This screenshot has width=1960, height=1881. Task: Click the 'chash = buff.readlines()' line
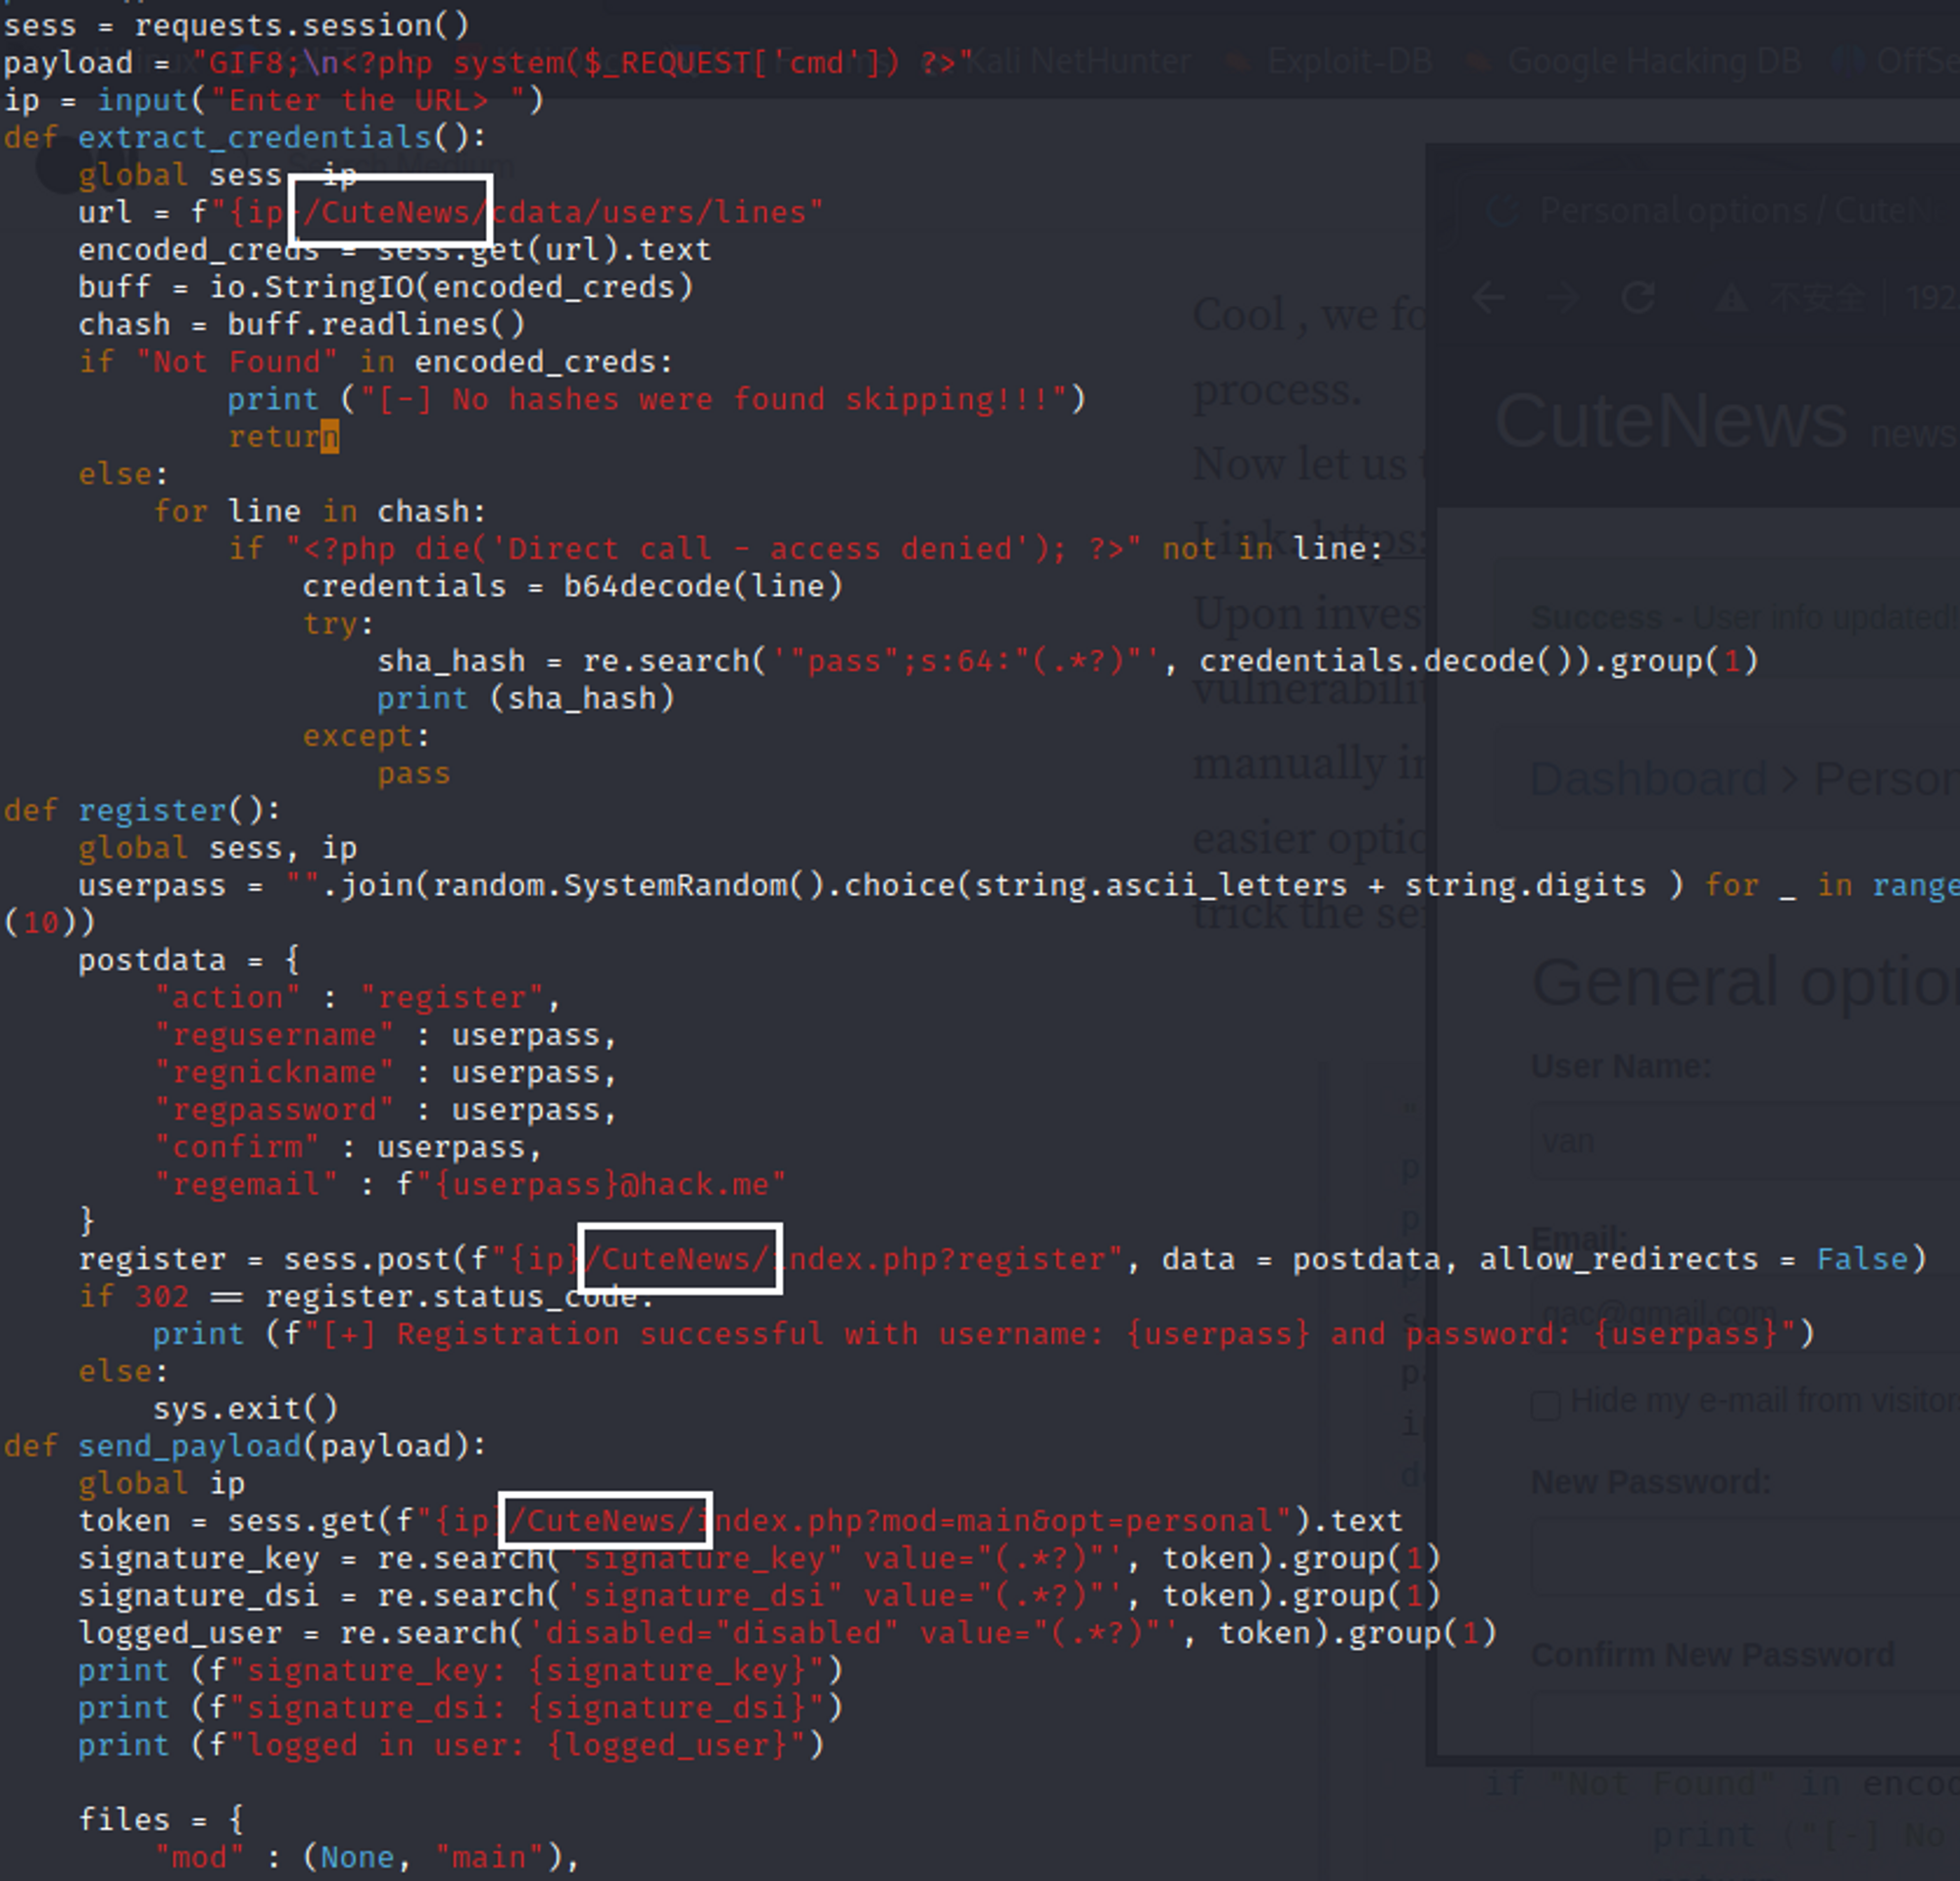[301, 325]
